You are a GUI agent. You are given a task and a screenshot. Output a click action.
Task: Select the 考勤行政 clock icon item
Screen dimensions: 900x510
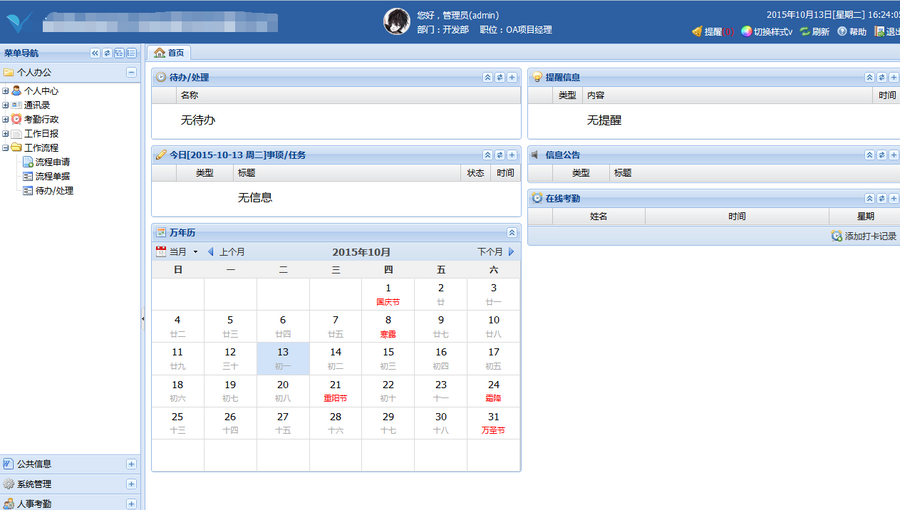[x=17, y=119]
